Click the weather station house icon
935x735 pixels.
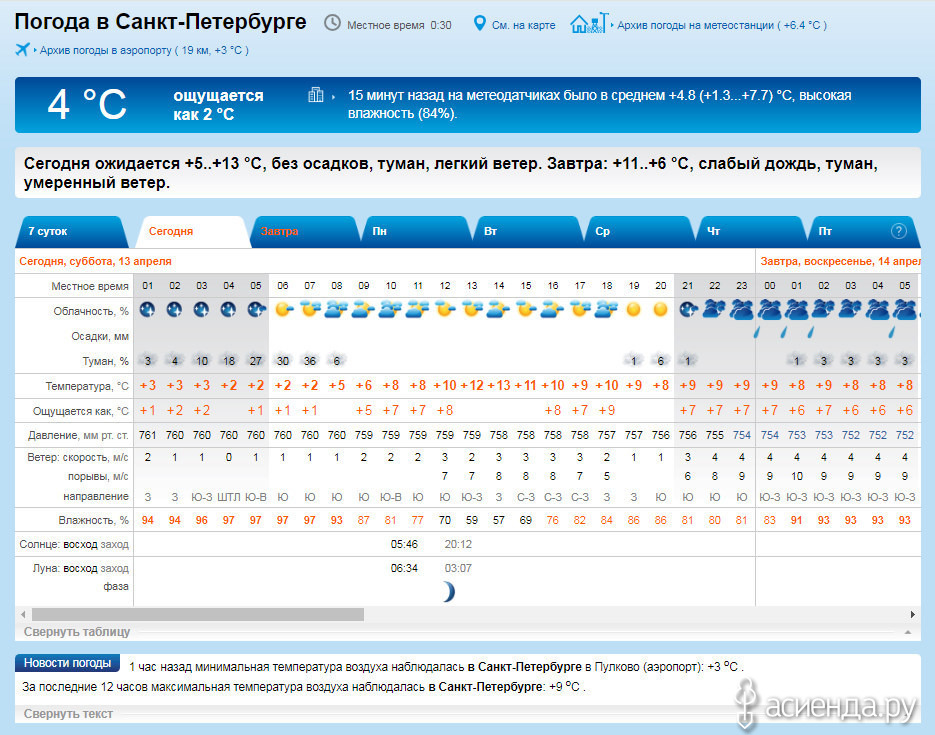tap(589, 23)
